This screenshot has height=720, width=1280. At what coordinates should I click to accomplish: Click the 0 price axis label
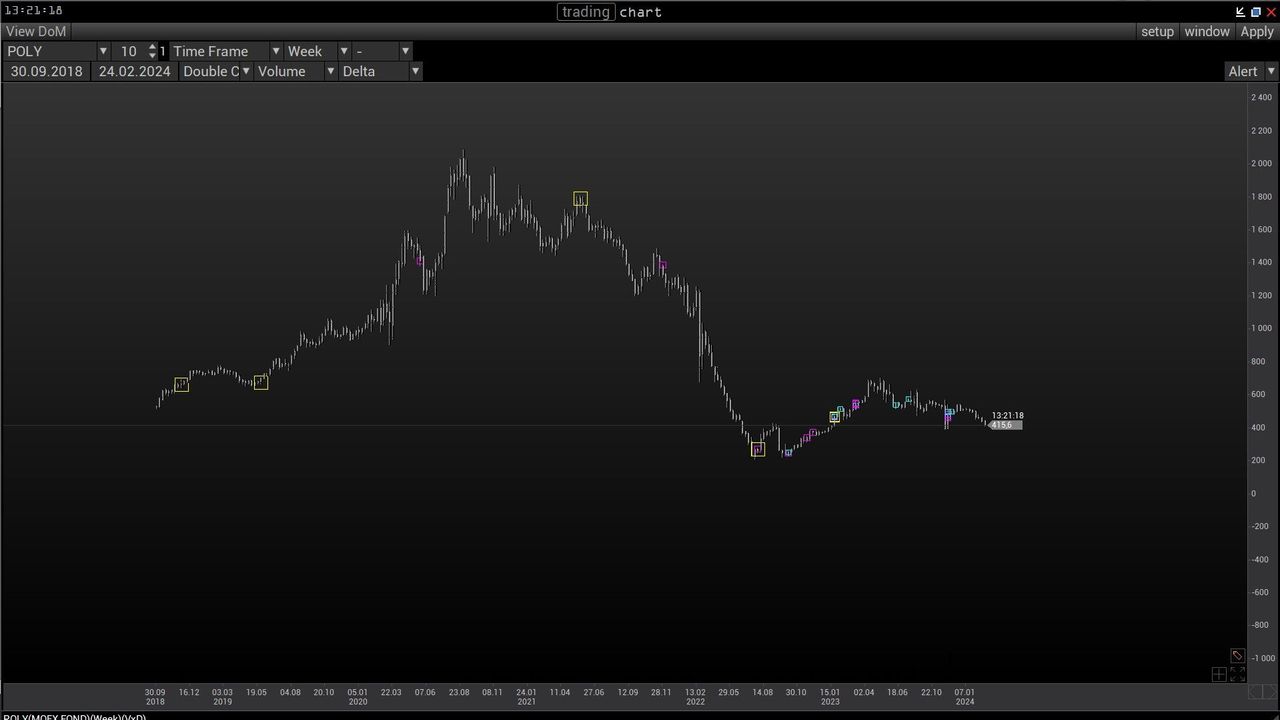coord(1253,493)
